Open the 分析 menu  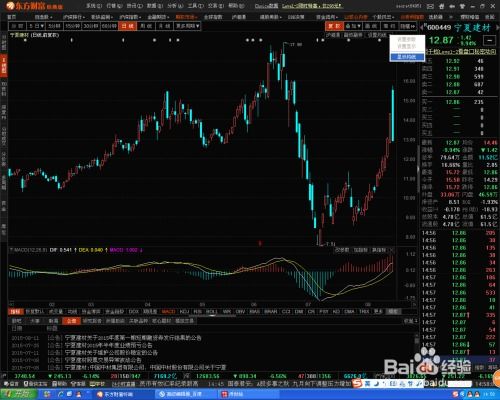coord(175,6)
